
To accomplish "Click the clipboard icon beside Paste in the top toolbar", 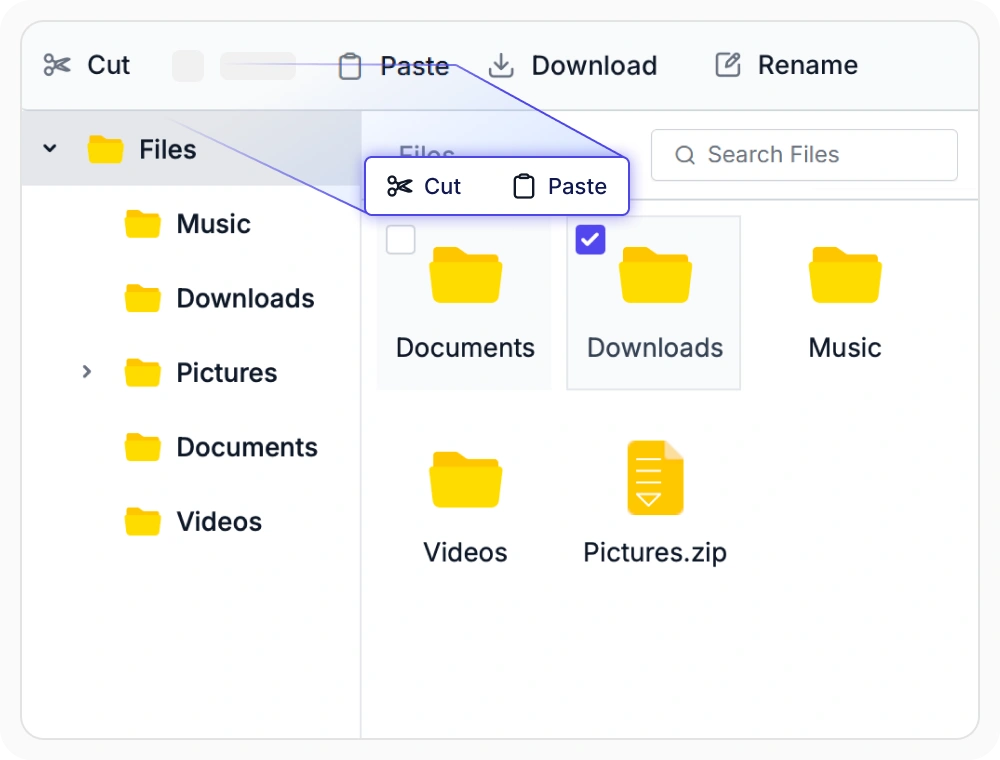I will (349, 66).
